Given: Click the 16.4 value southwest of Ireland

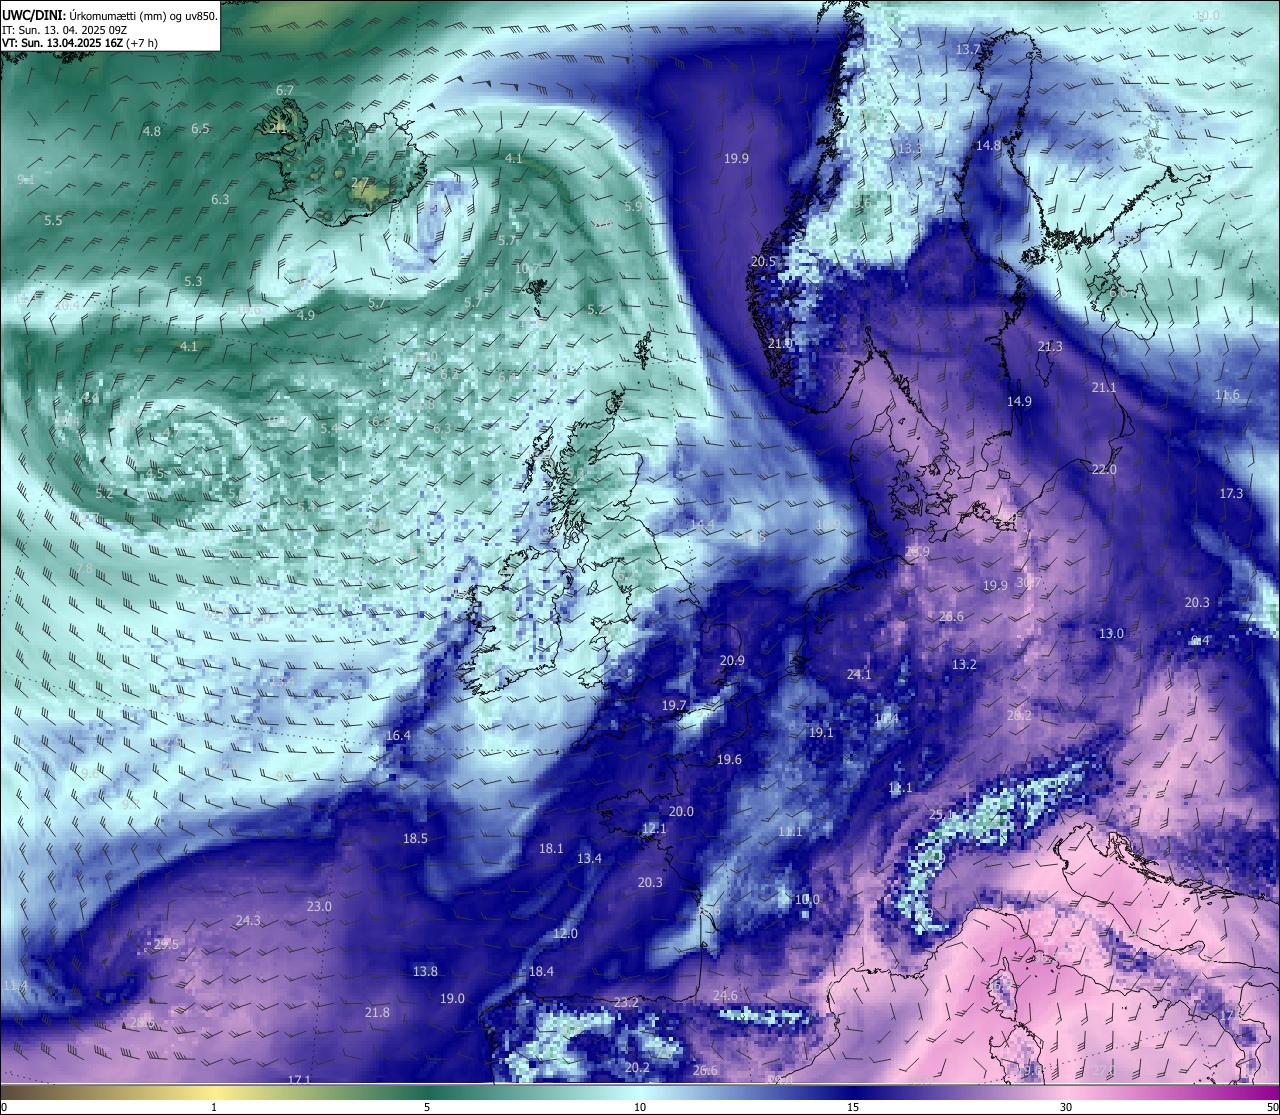Looking at the screenshot, I should [x=398, y=735].
